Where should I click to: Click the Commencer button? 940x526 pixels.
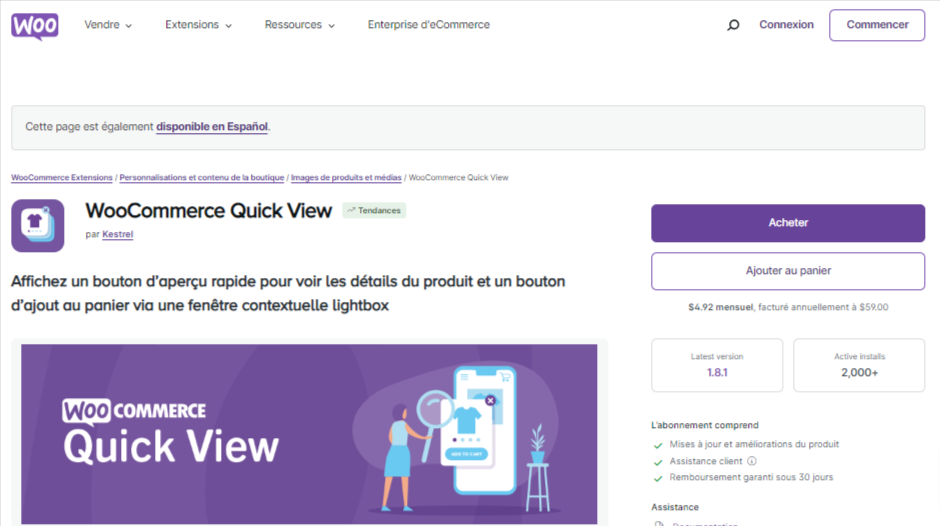(877, 25)
